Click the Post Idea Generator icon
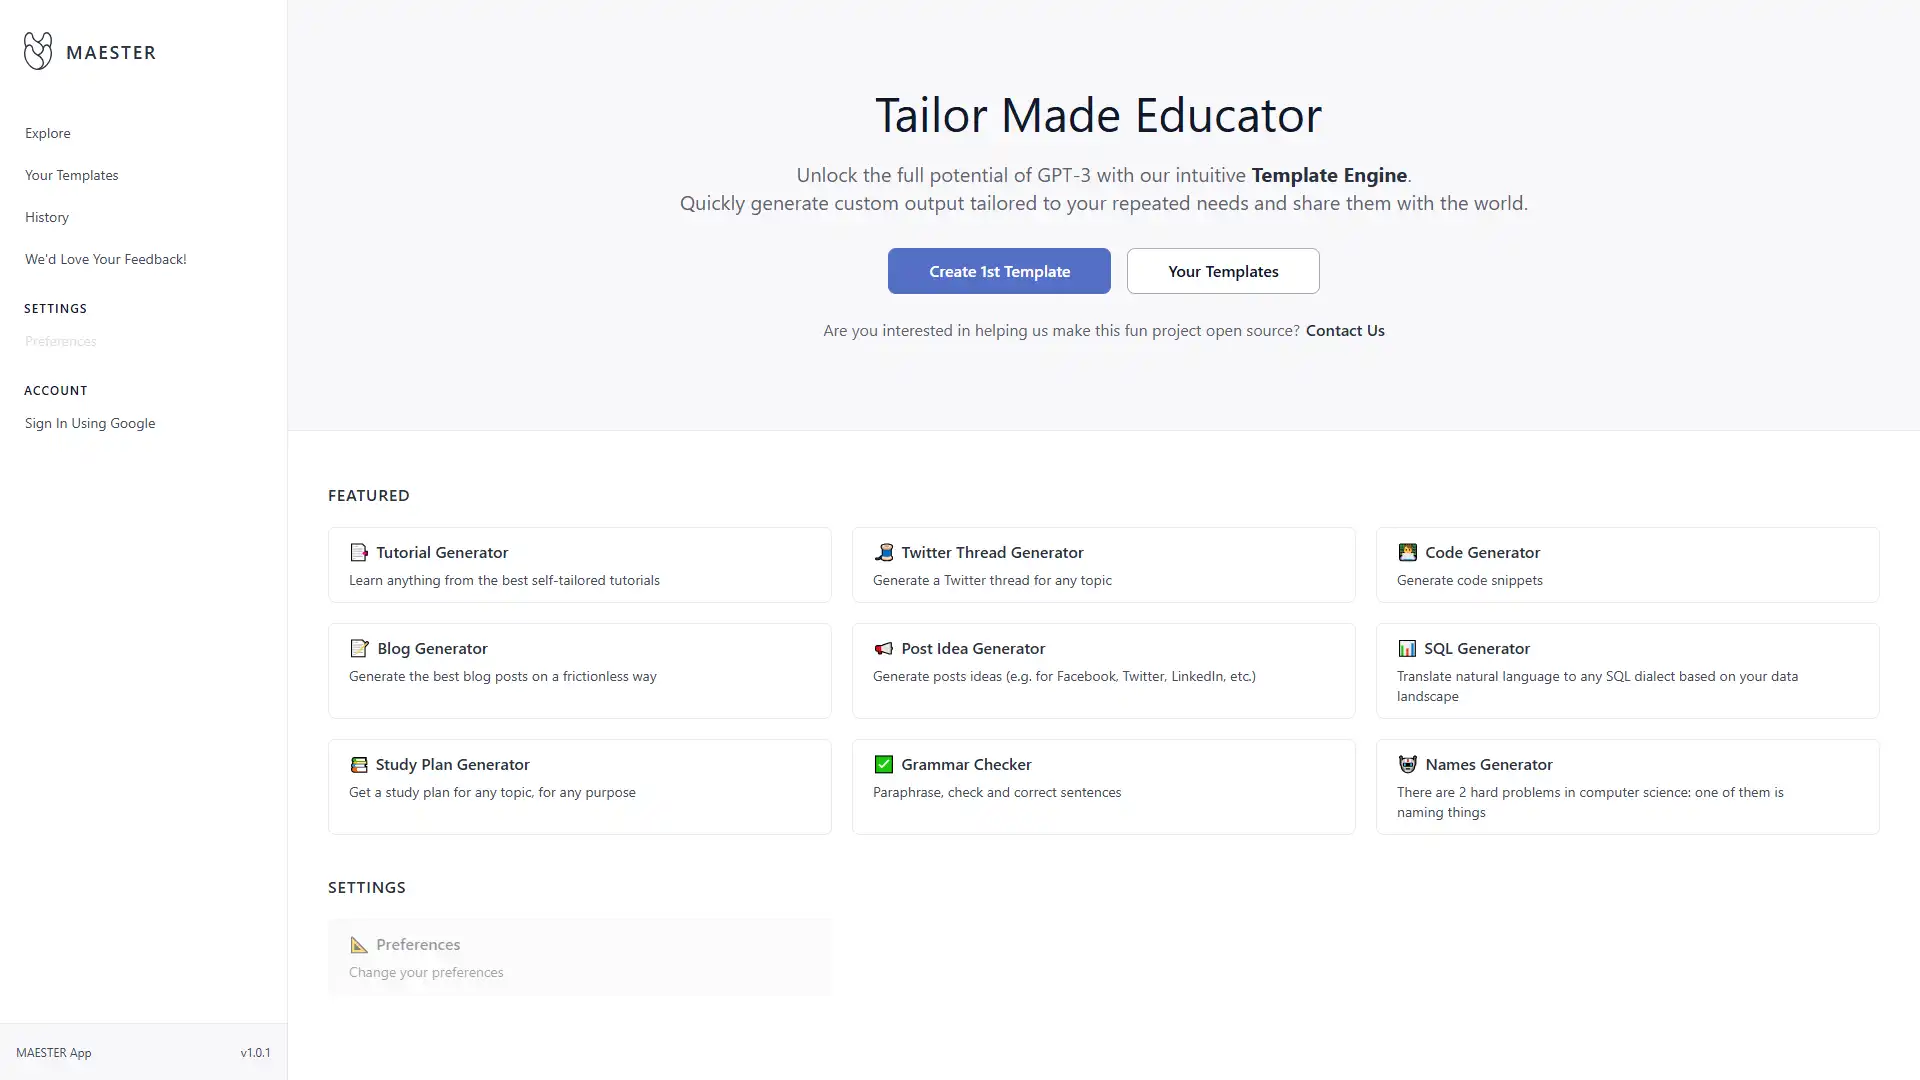 [x=884, y=647]
